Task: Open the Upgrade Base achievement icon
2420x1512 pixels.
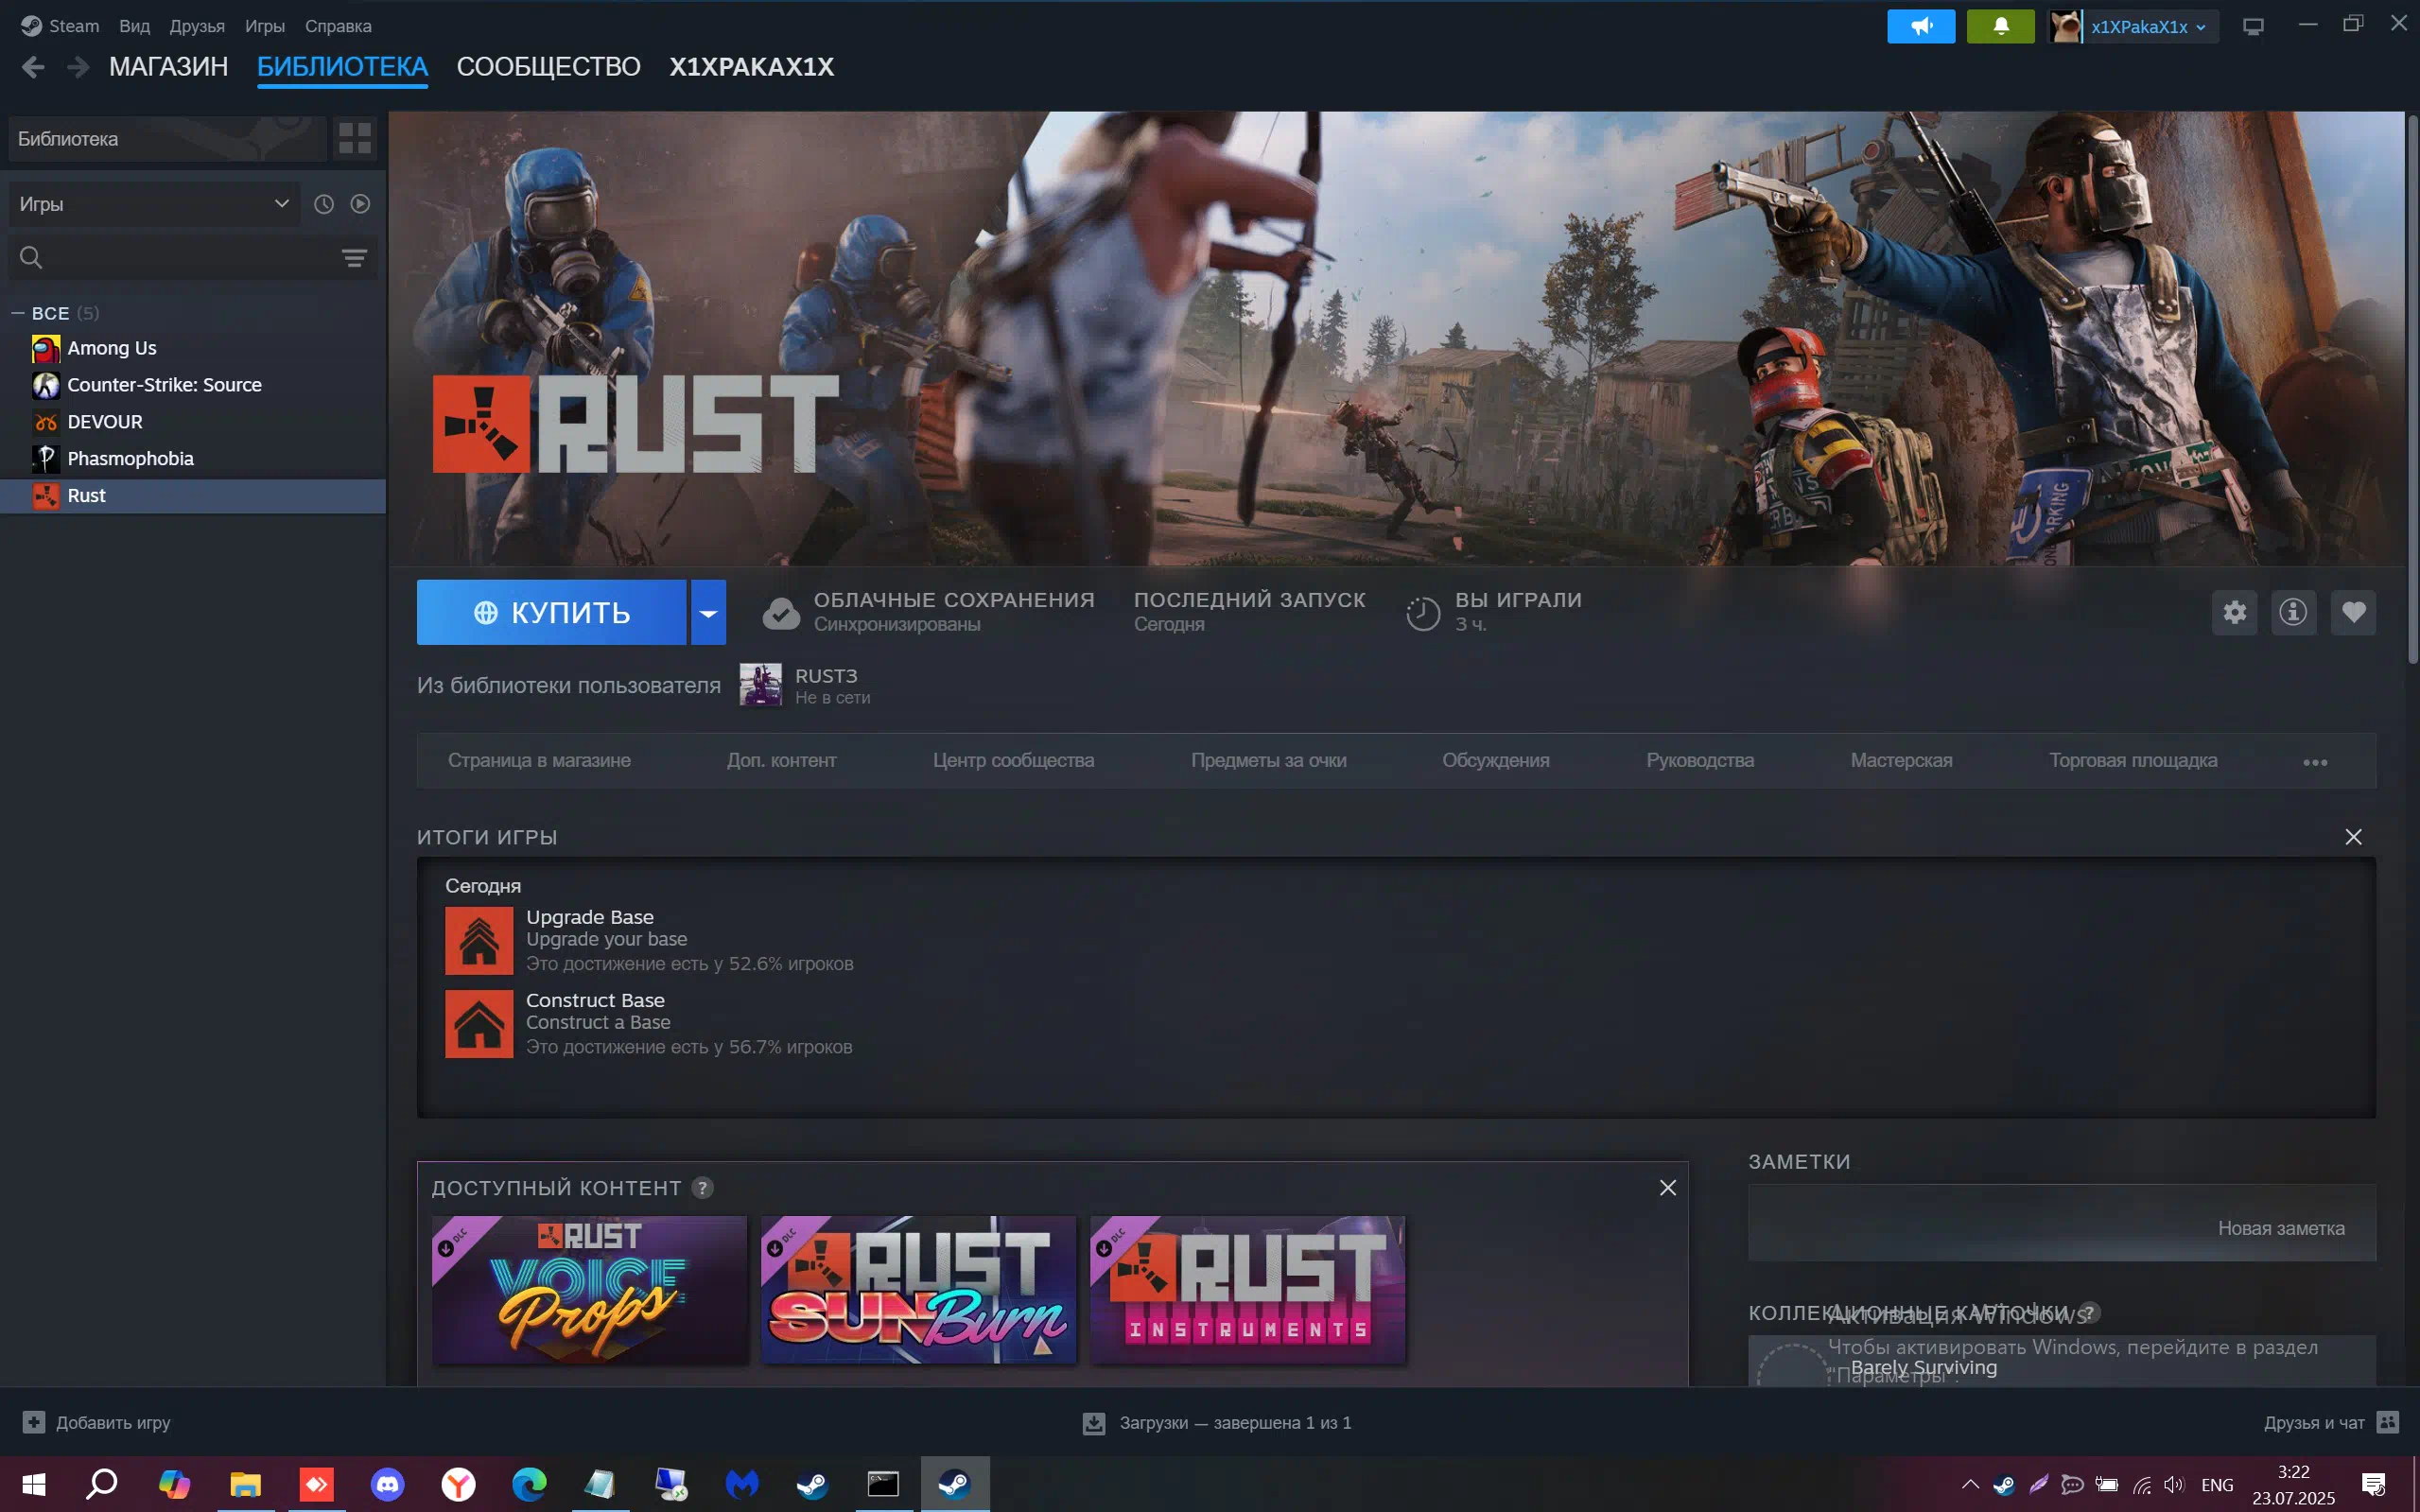Action: (x=479, y=941)
